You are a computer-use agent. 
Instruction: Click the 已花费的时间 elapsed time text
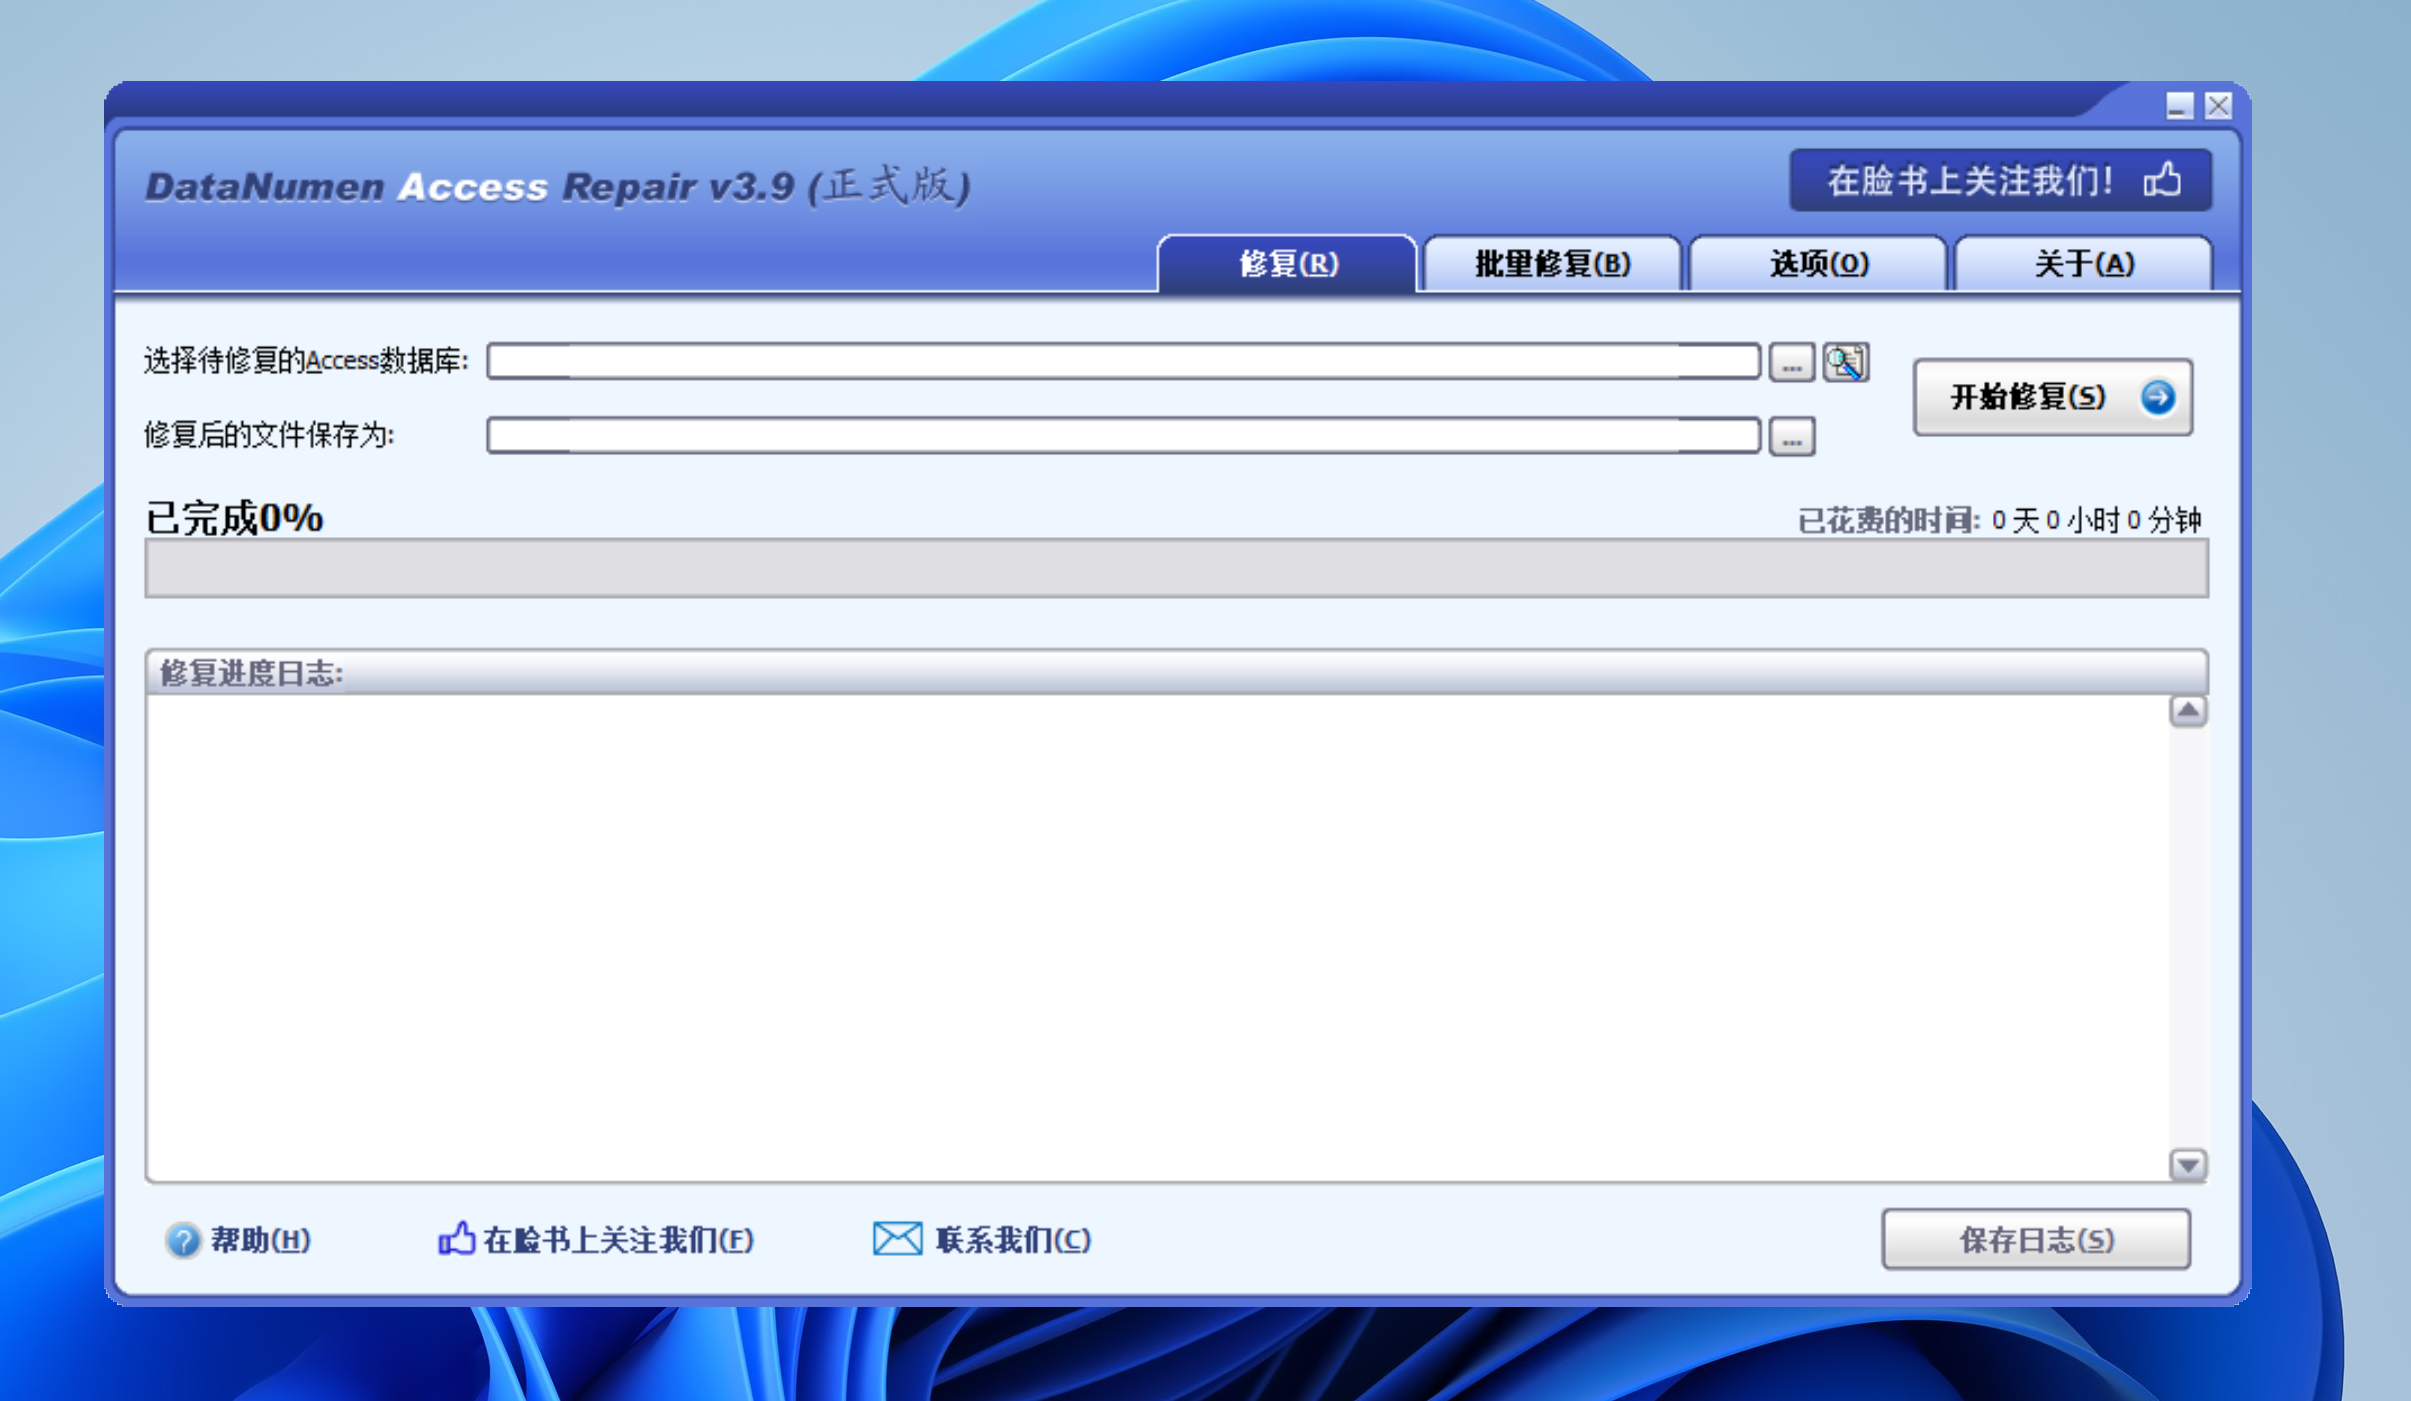1999,520
